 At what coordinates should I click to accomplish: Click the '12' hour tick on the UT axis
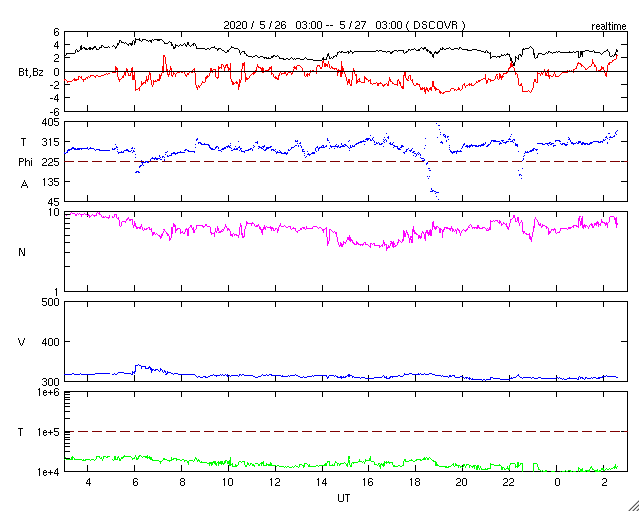(x=276, y=482)
